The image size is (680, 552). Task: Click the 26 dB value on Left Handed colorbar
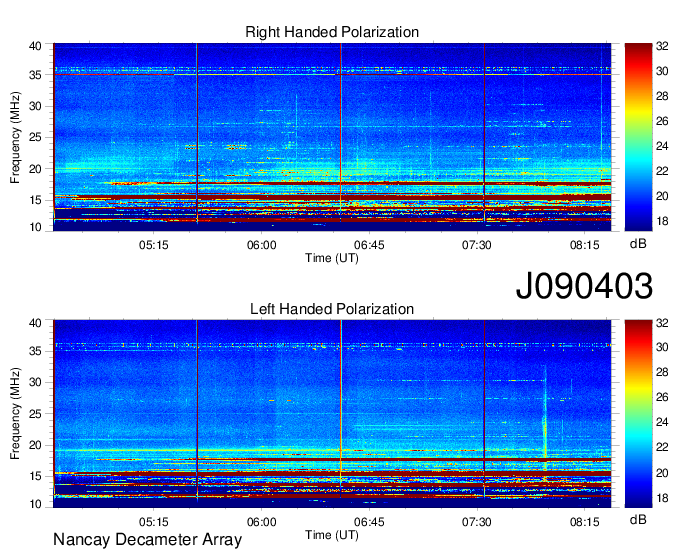(x=662, y=398)
